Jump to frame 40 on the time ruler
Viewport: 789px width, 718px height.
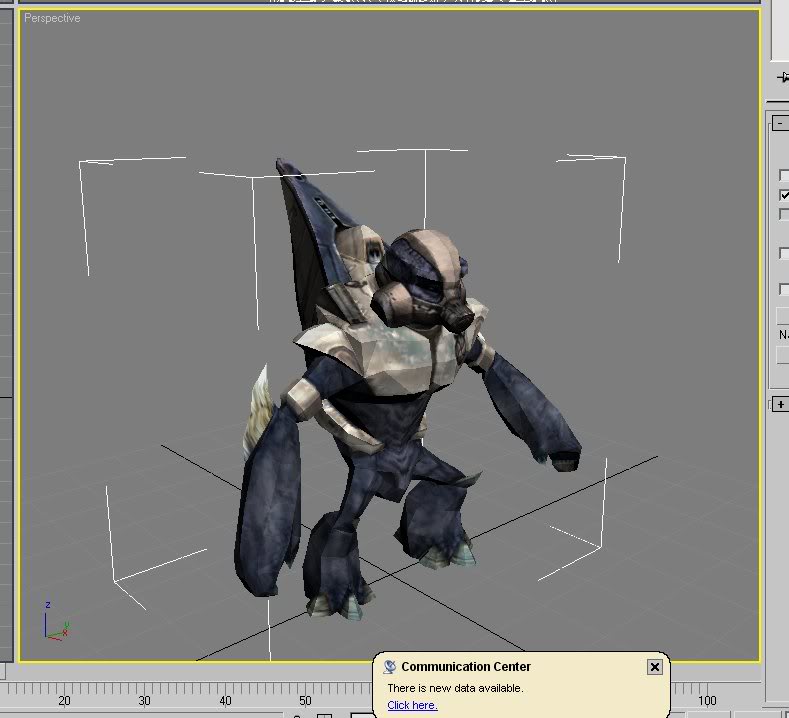pos(225,700)
